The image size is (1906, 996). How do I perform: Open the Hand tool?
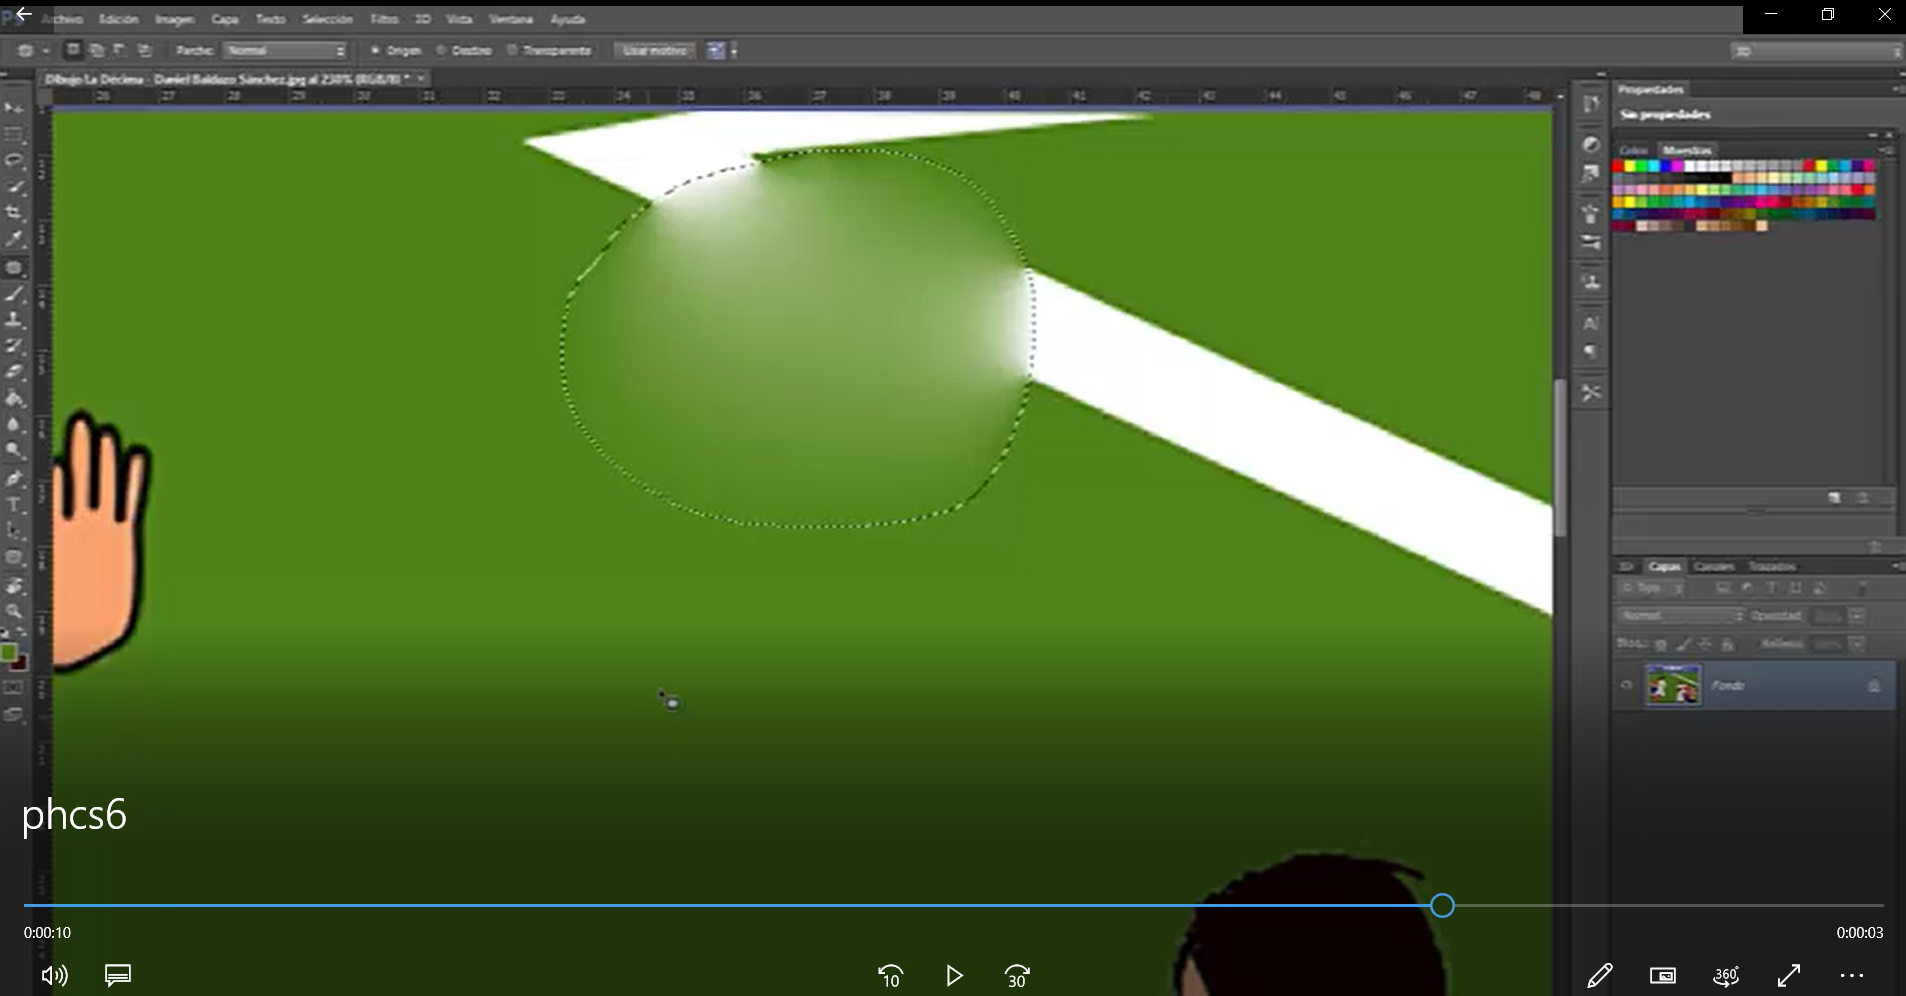pyautogui.click(x=15, y=585)
